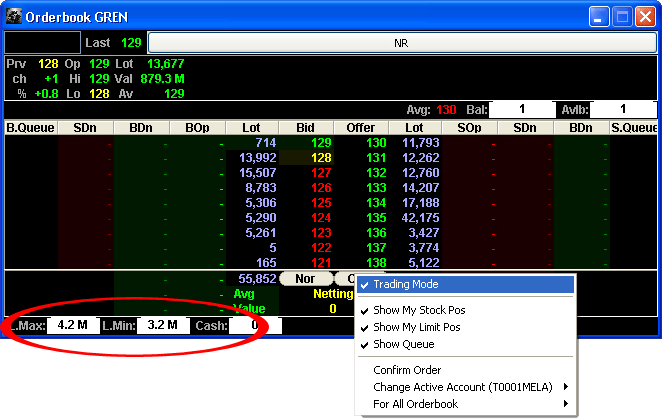Click the Avlb input field

pos(623,109)
